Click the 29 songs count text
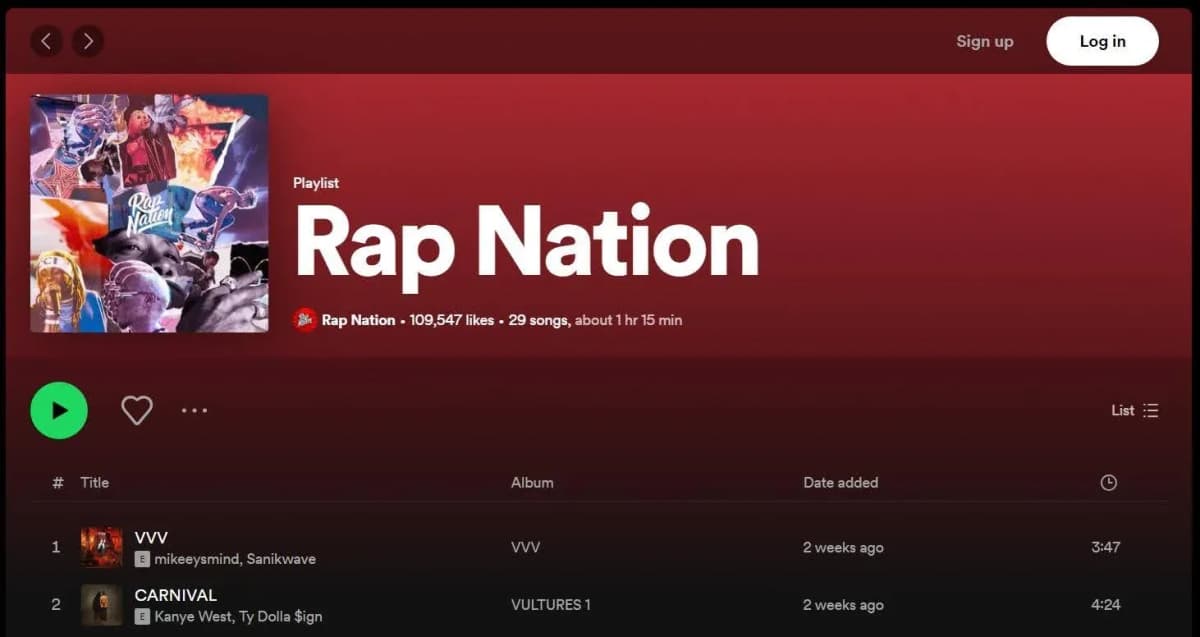The width and height of the screenshot is (1200, 637). point(539,320)
